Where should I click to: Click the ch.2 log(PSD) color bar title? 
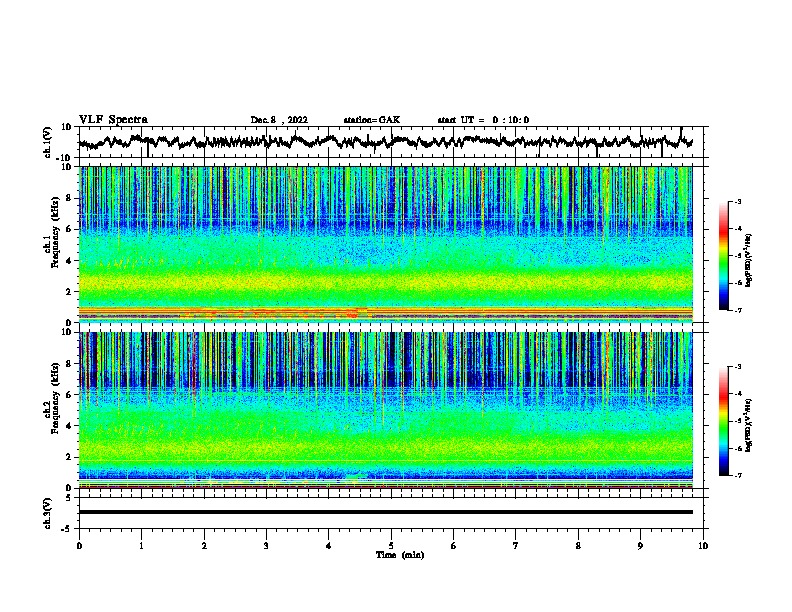click(x=748, y=425)
